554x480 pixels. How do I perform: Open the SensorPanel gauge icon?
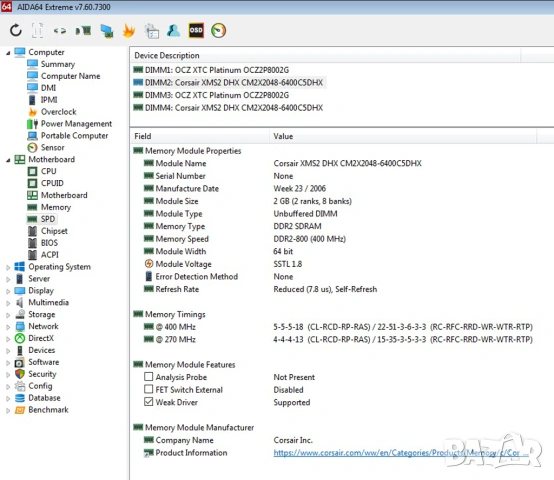coord(218,30)
